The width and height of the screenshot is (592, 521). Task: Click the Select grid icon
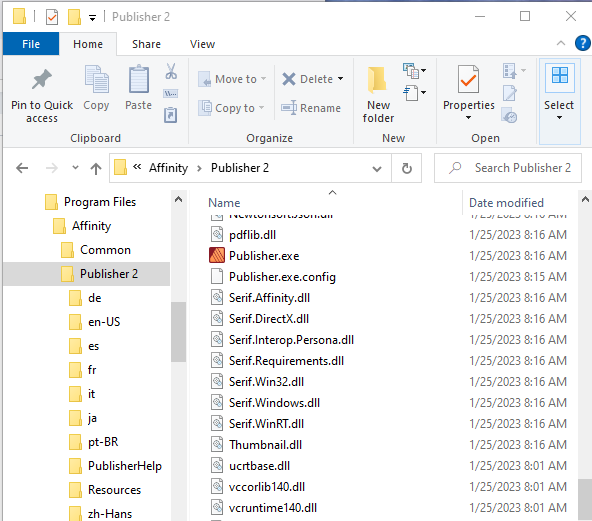pos(560,75)
